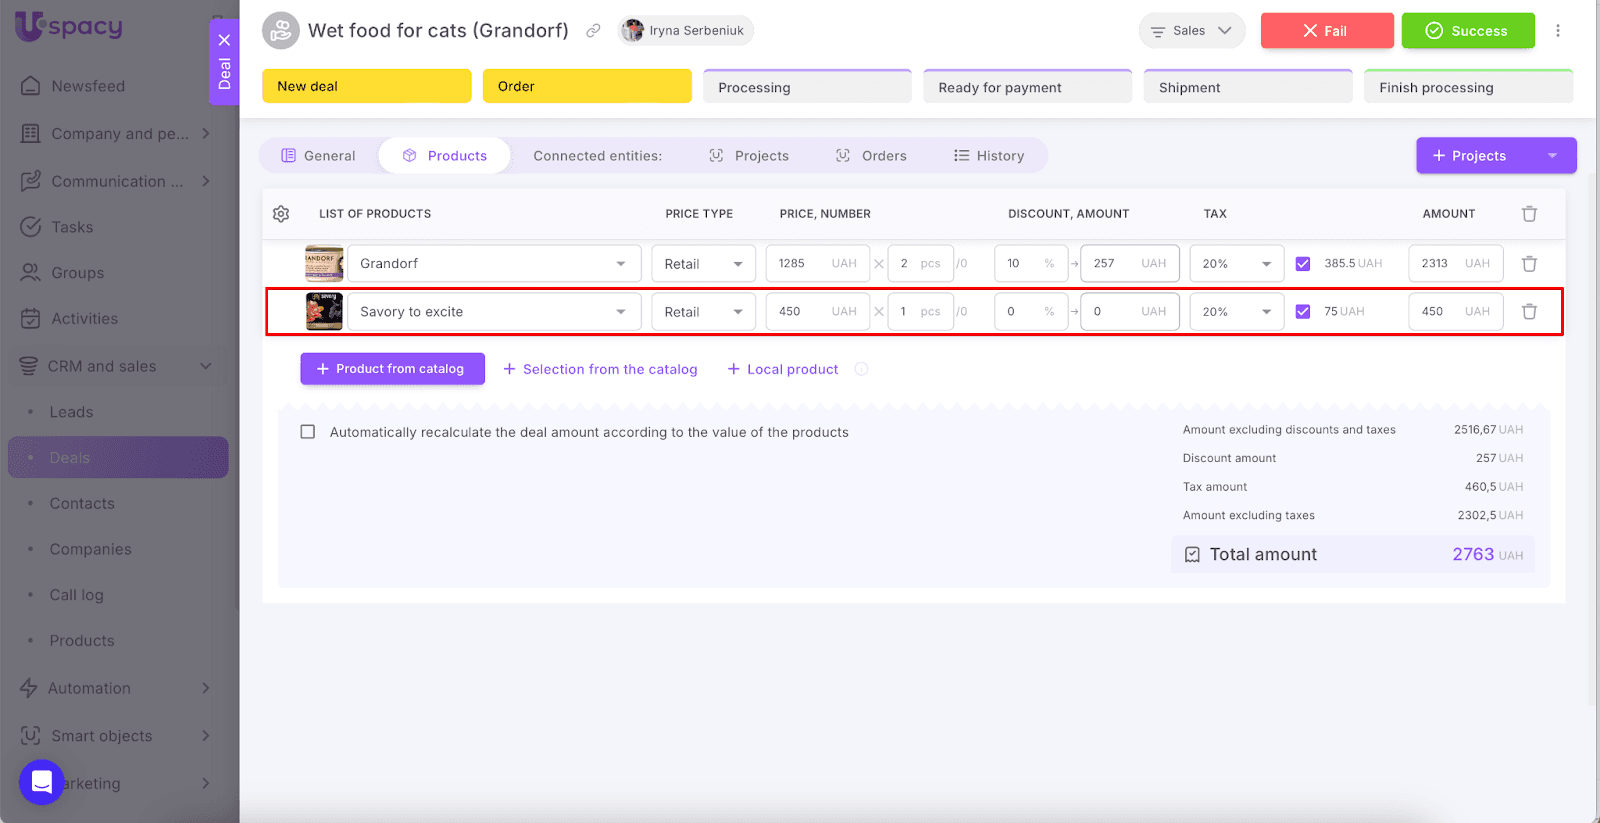Screen dimensions: 1600x823
Task: Click the info icon next to Local product
Action: point(861,369)
